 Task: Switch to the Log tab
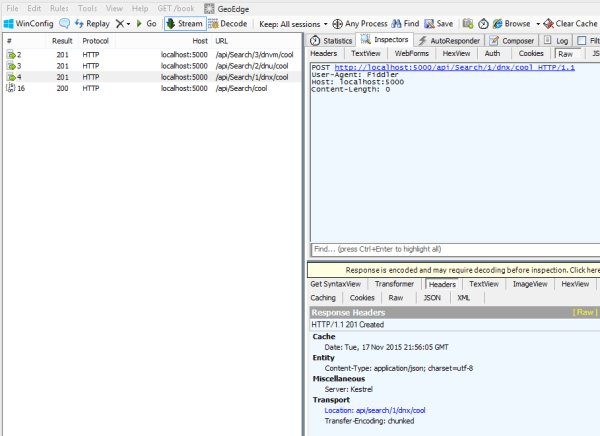click(556, 41)
